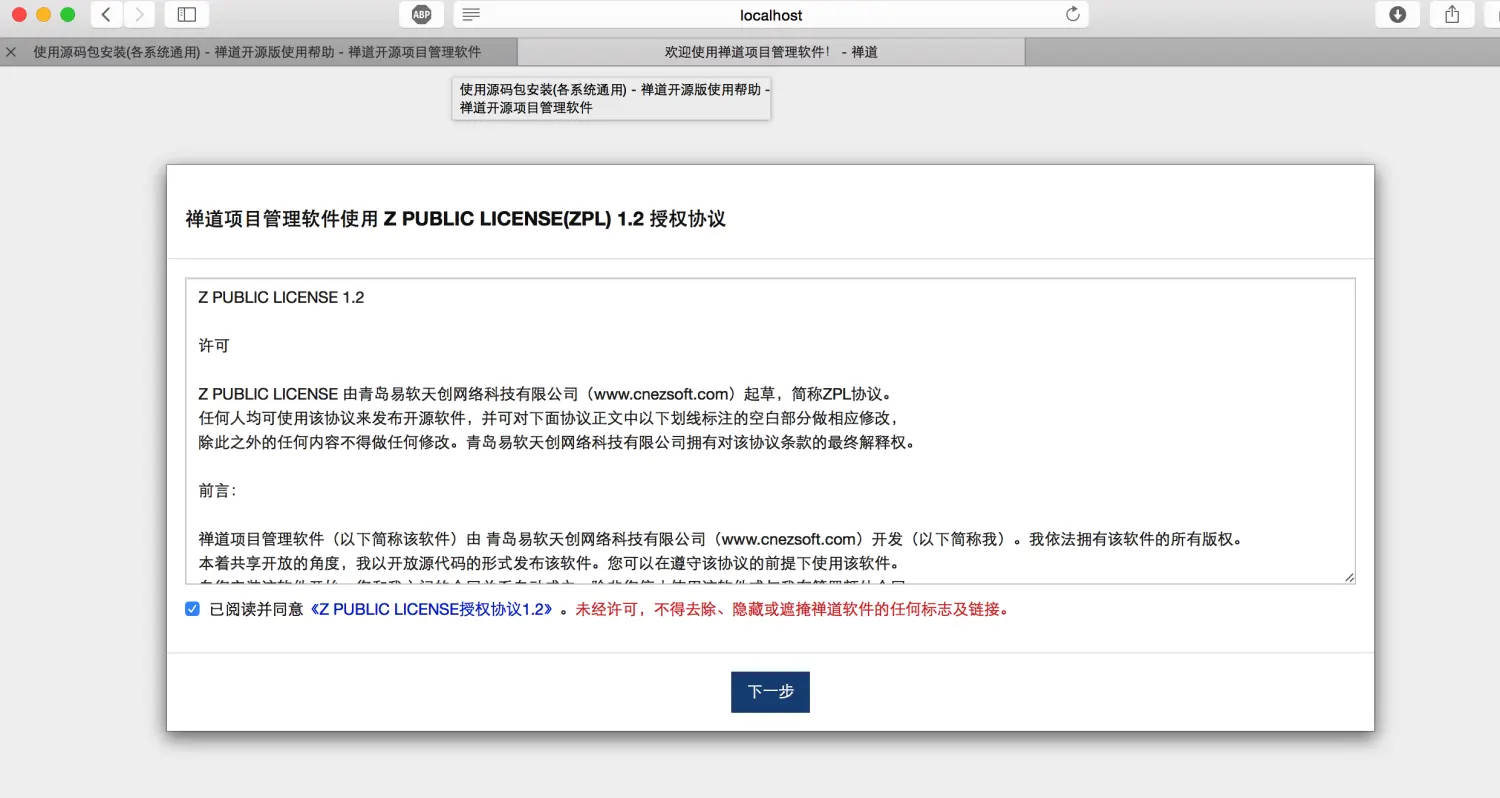Toggle the Safari sidebar button
Image resolution: width=1500 pixels, height=798 pixels.
pyautogui.click(x=186, y=15)
